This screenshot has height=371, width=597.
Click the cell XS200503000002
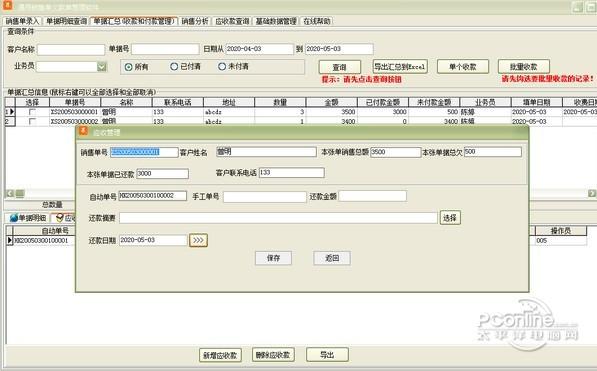point(75,122)
